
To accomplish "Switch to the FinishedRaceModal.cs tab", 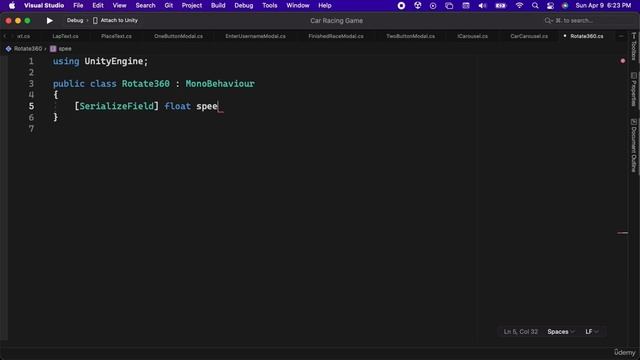I will pos(336,36).
